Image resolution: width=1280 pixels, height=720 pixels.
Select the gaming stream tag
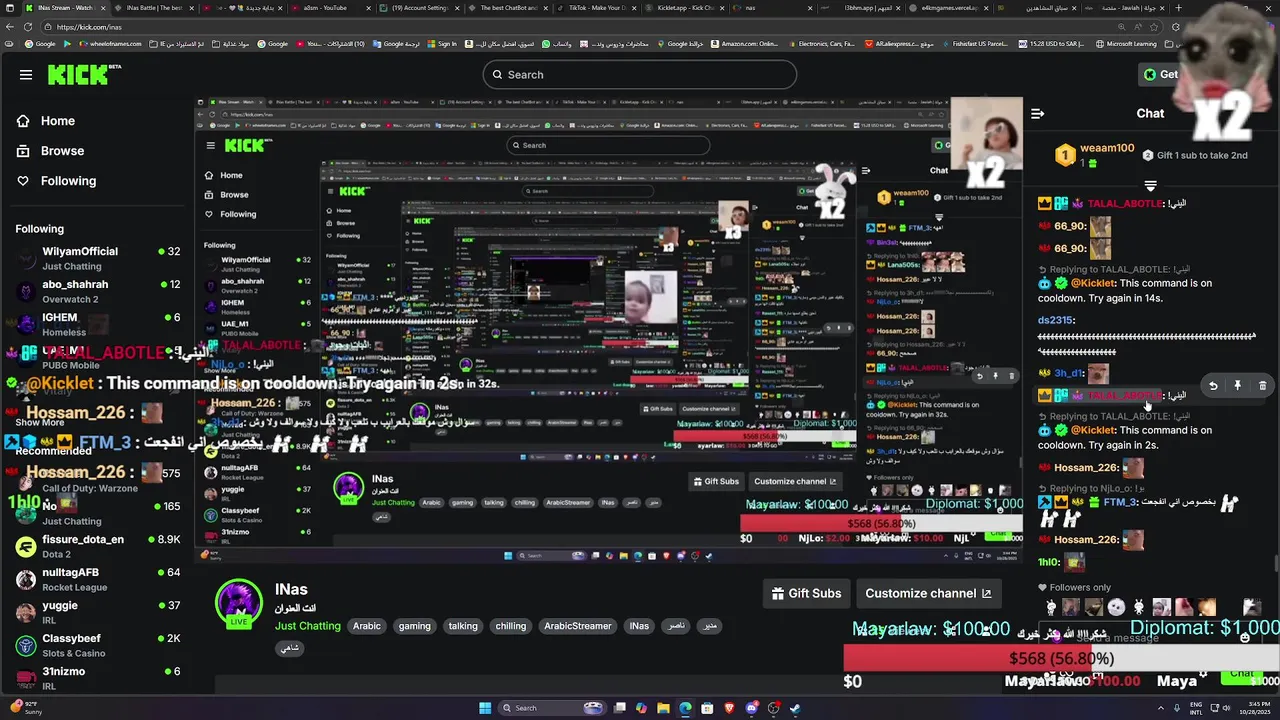[x=414, y=626]
